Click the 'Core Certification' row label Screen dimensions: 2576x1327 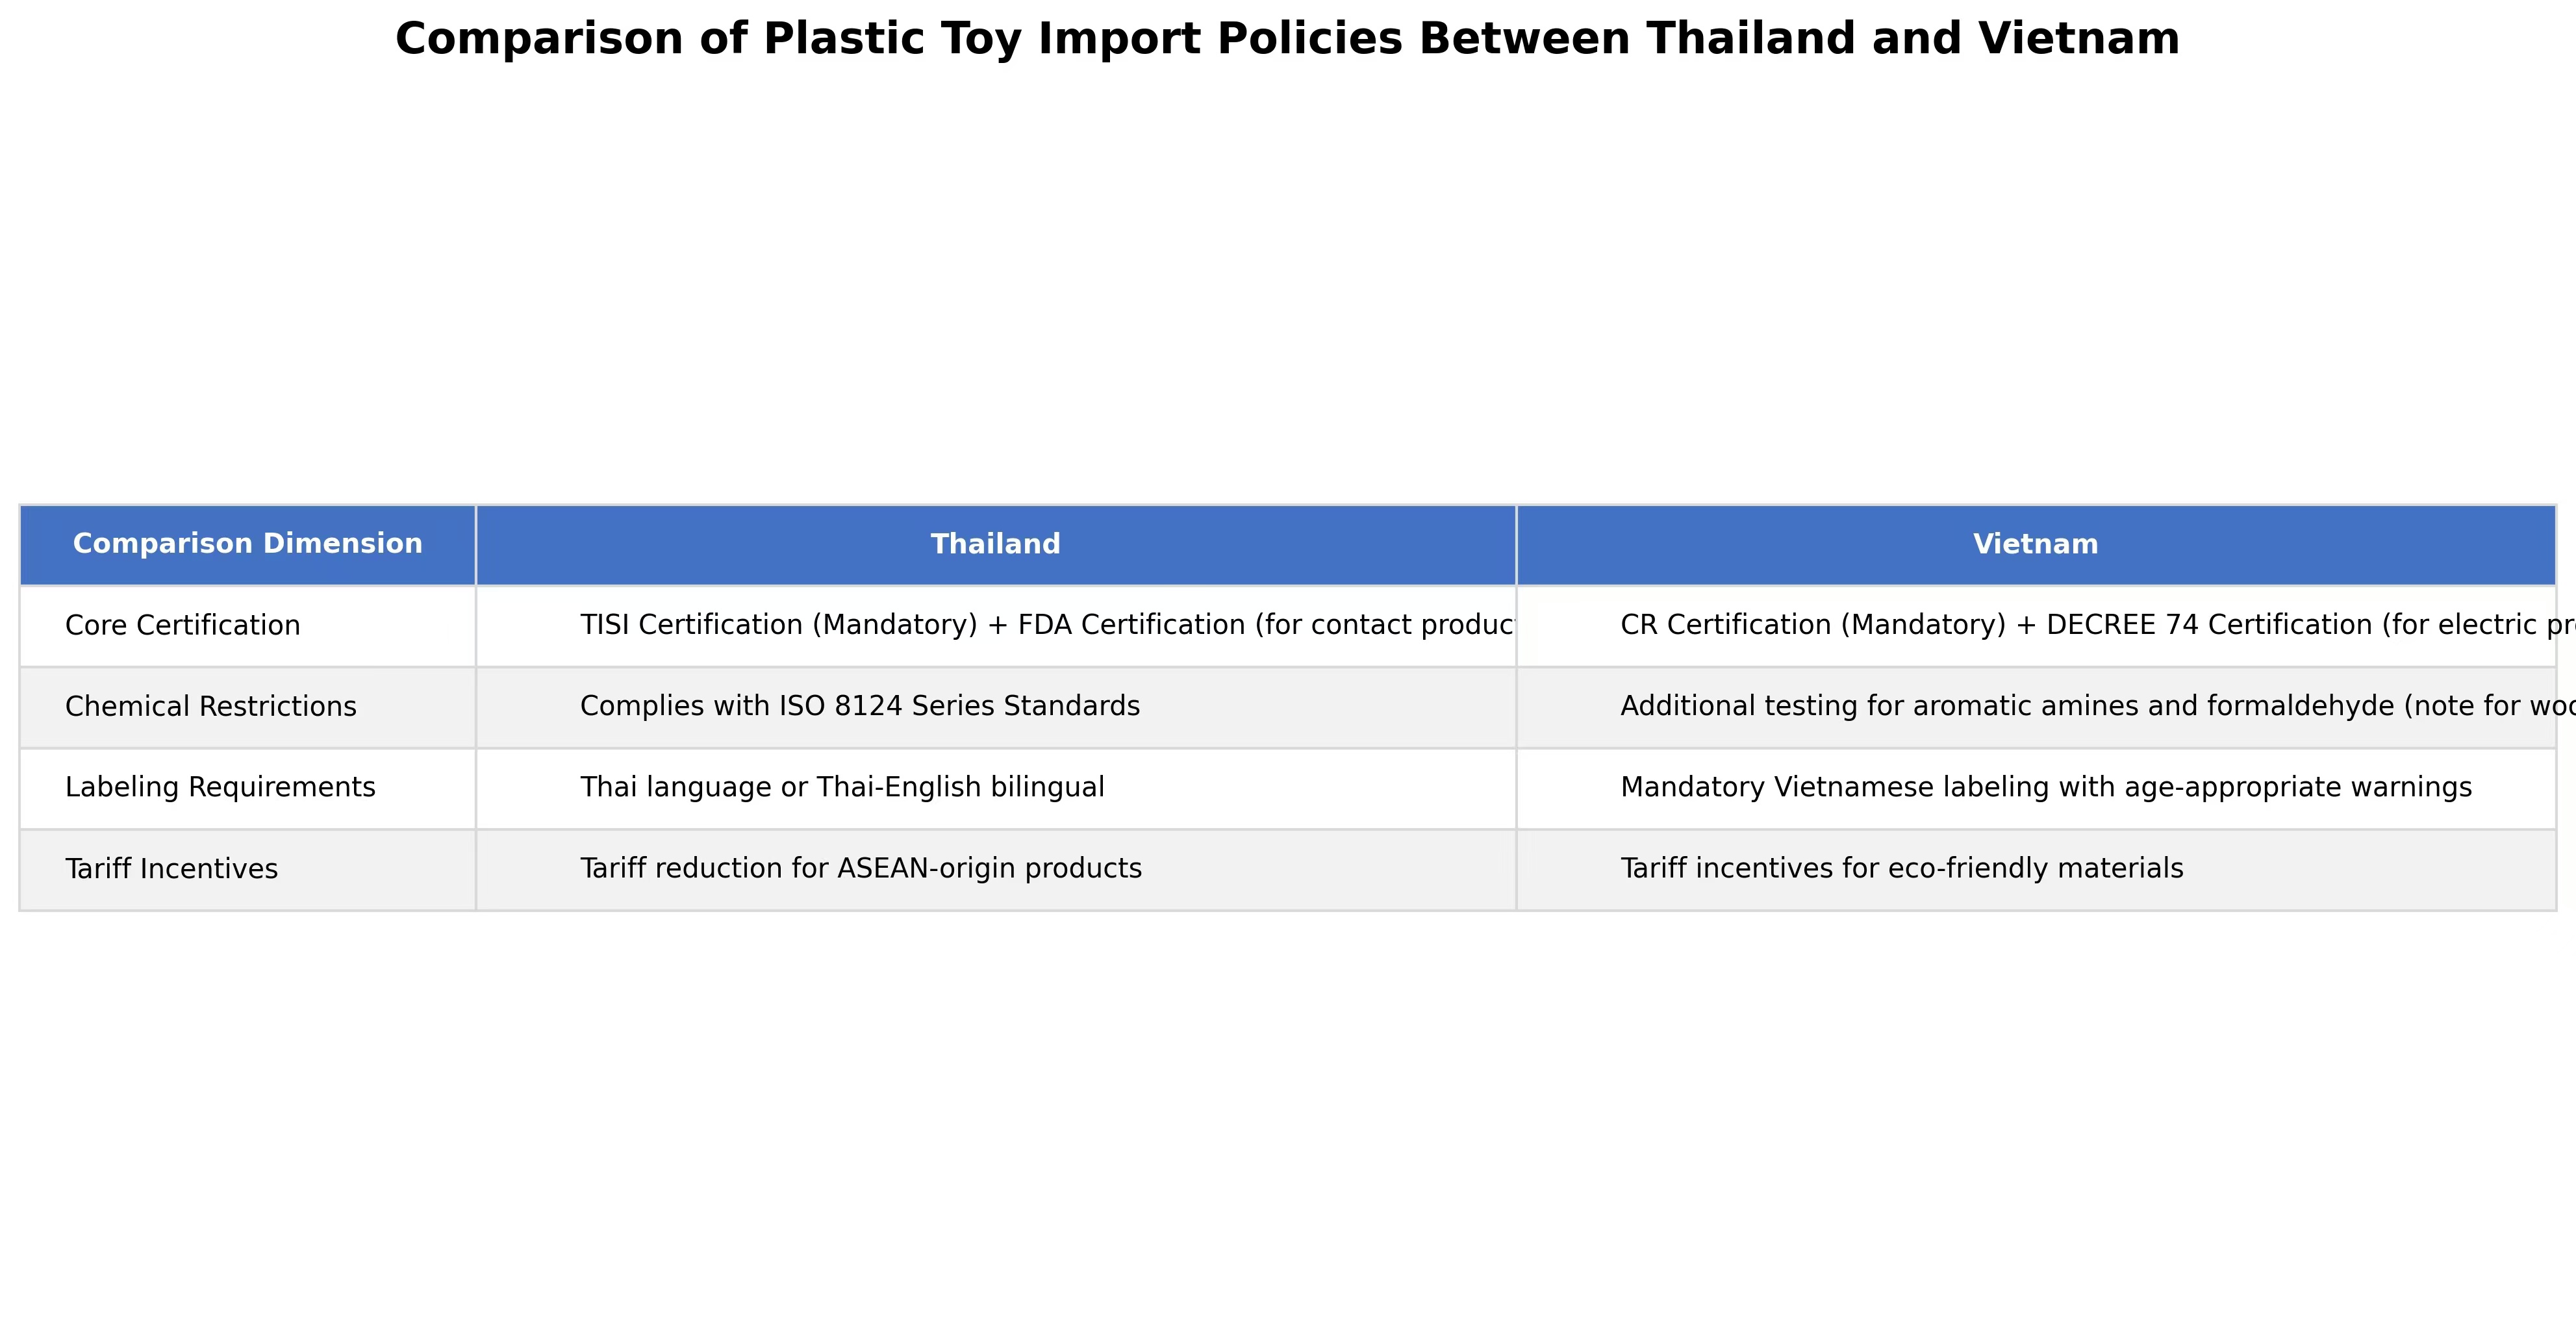click(182, 626)
